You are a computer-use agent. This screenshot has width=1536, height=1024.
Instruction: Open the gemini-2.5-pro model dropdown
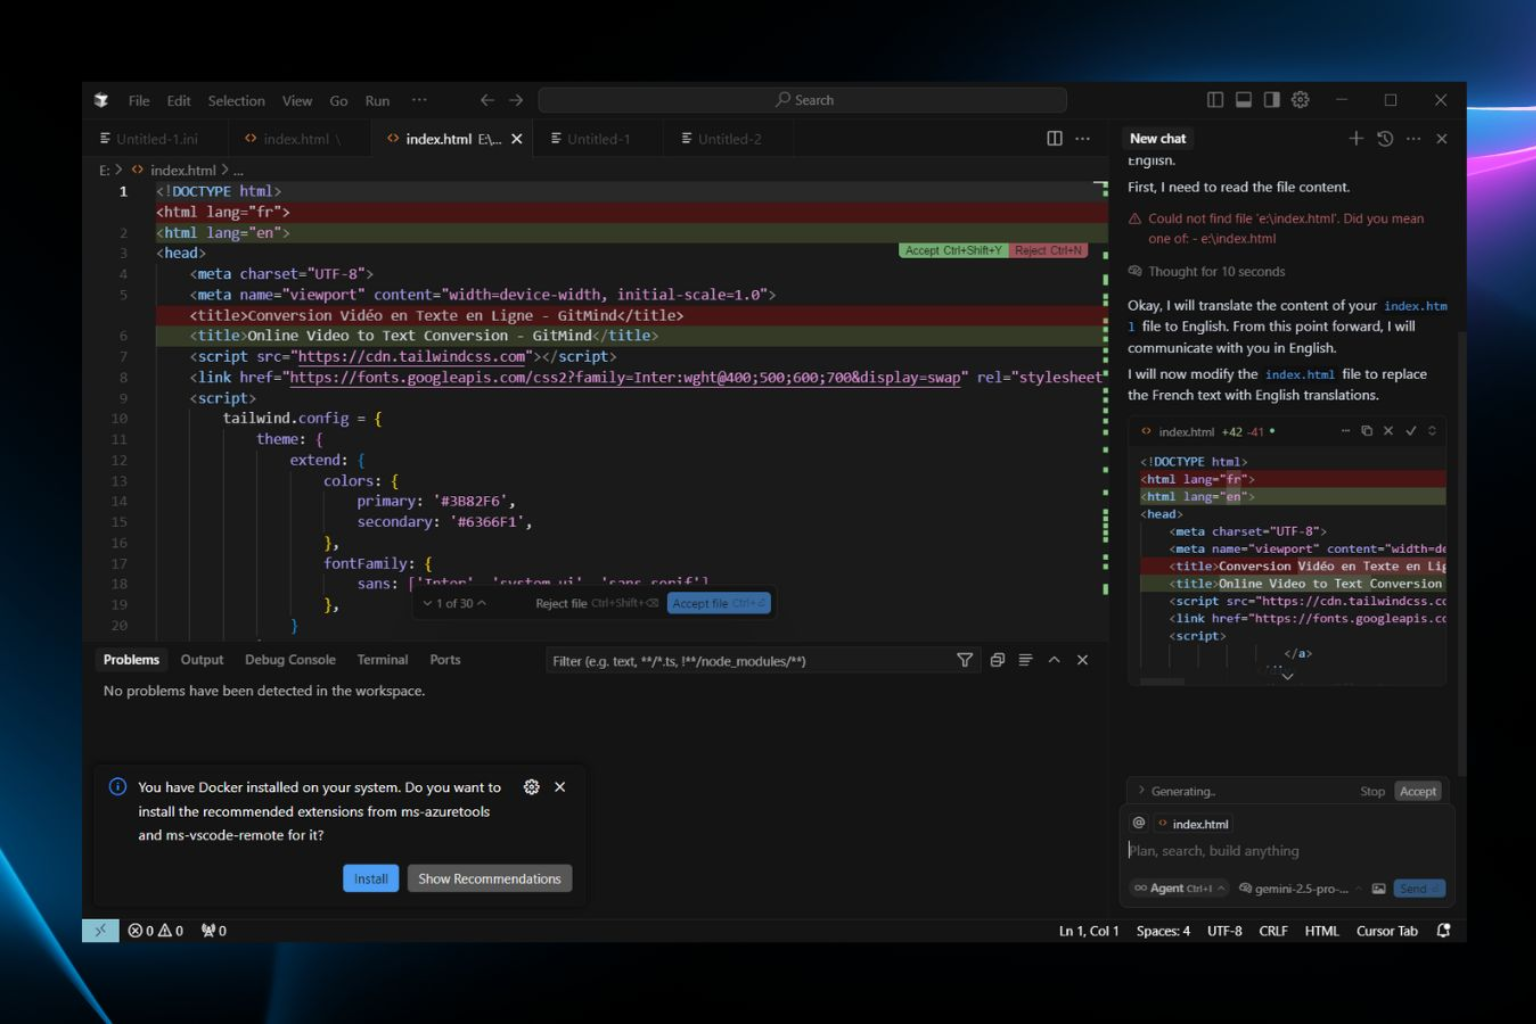click(1298, 888)
